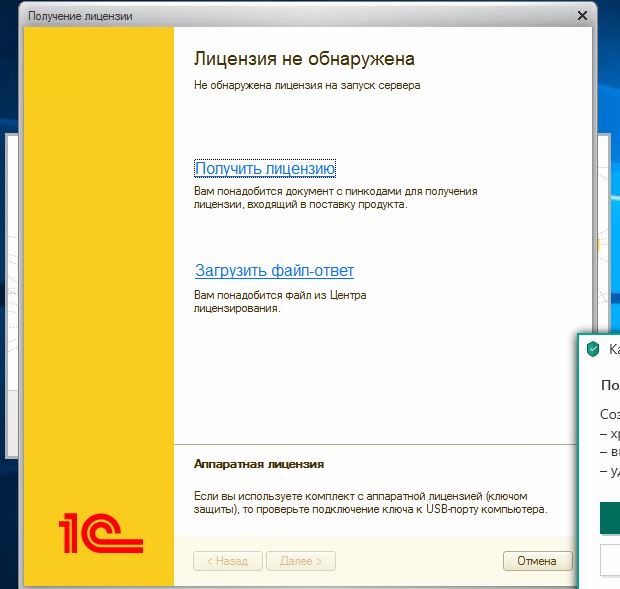This screenshot has height=589, width=620.
Task: Click the pin-code document description text
Action: pyautogui.click(x=335, y=197)
